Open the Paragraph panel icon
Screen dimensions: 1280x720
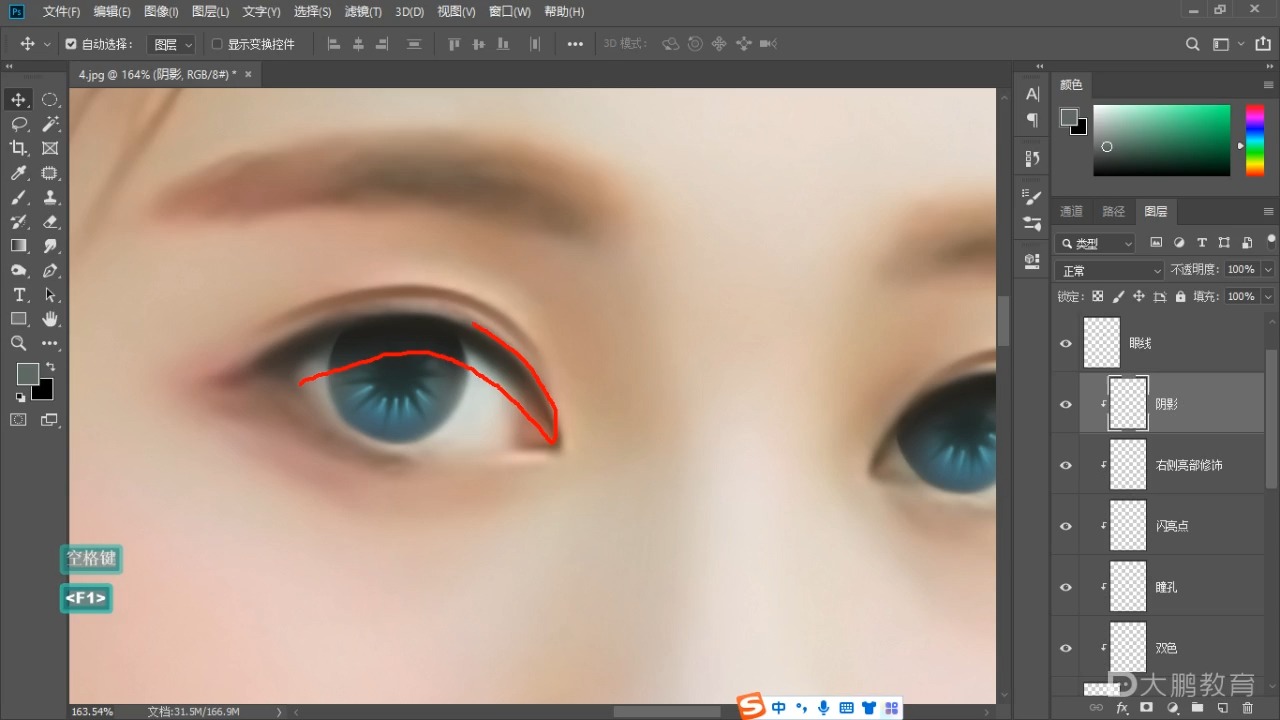1032,120
